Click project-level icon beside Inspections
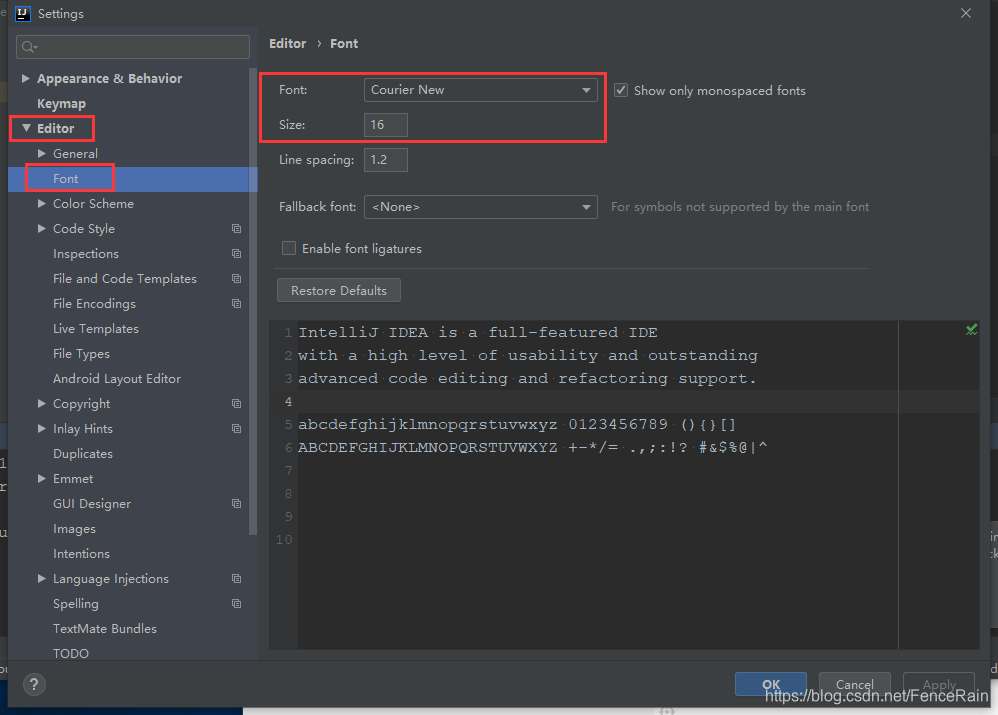 click(236, 253)
